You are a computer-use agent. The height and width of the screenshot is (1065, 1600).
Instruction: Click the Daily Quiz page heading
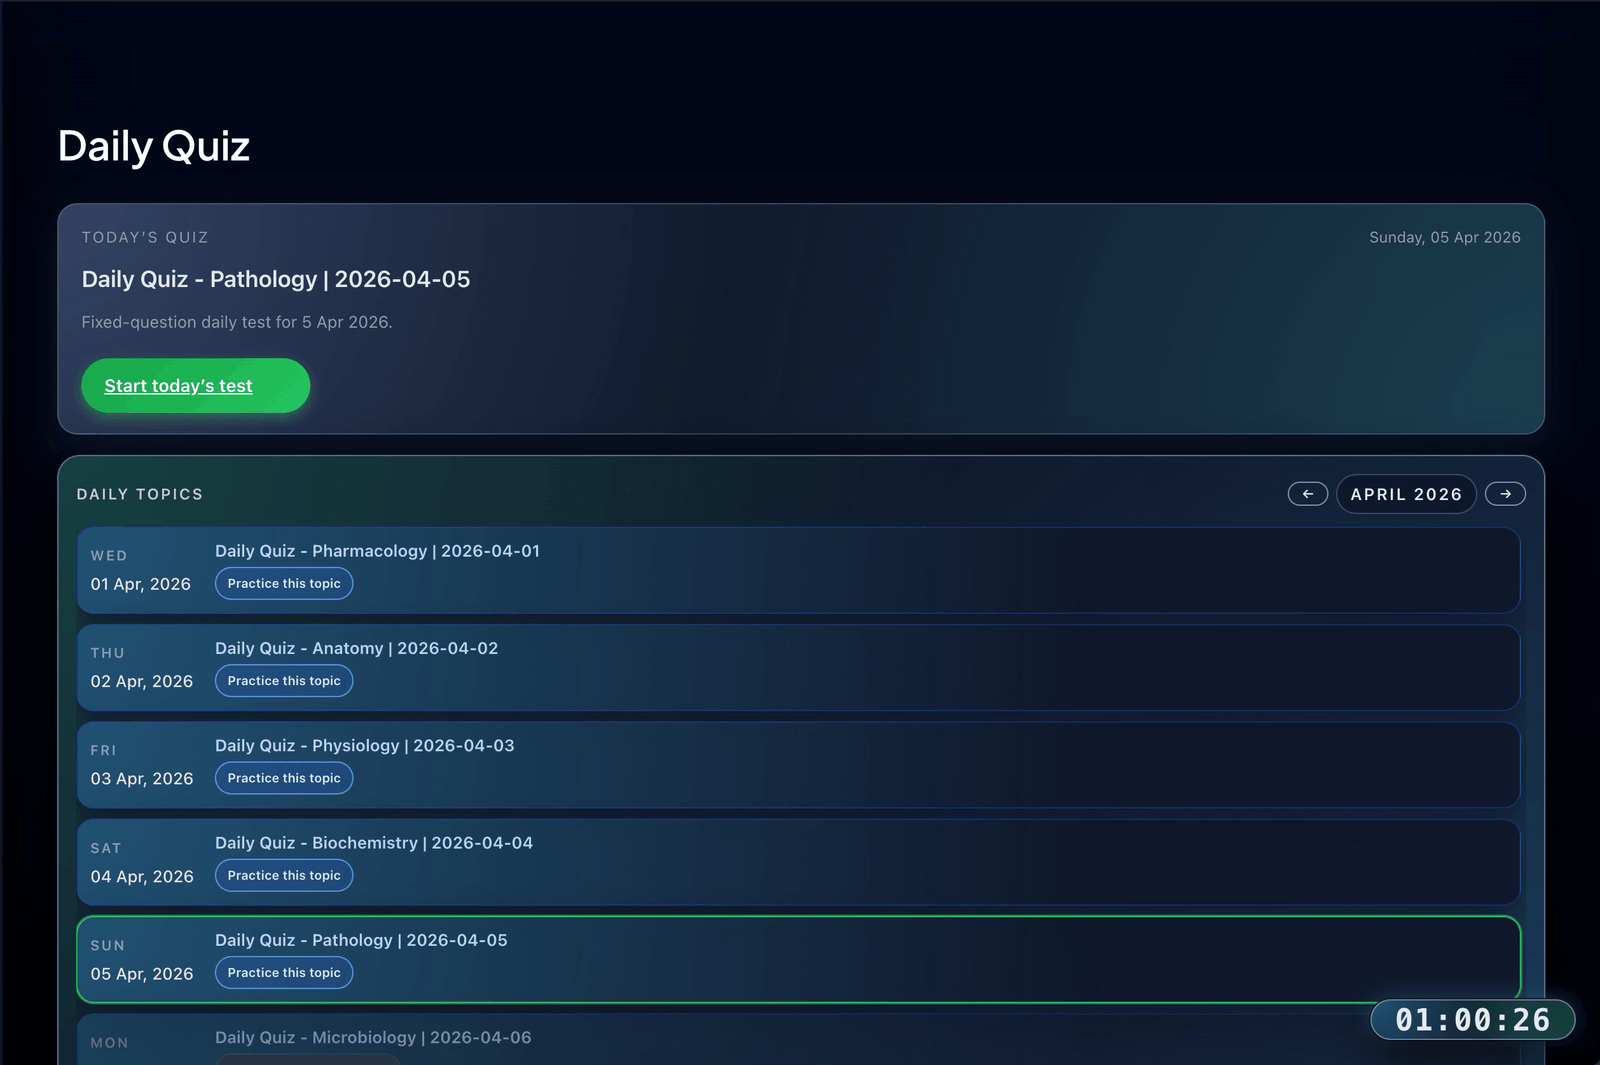click(x=154, y=146)
